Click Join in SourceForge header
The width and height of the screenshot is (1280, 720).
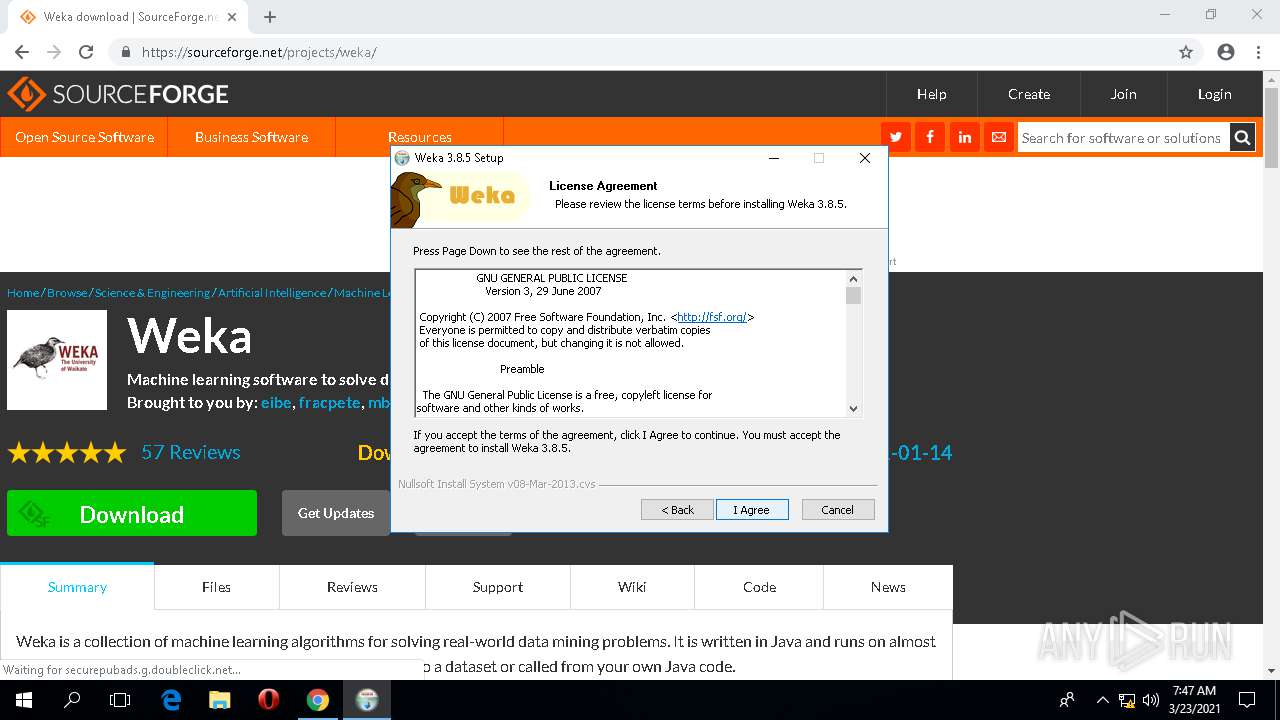point(1123,94)
